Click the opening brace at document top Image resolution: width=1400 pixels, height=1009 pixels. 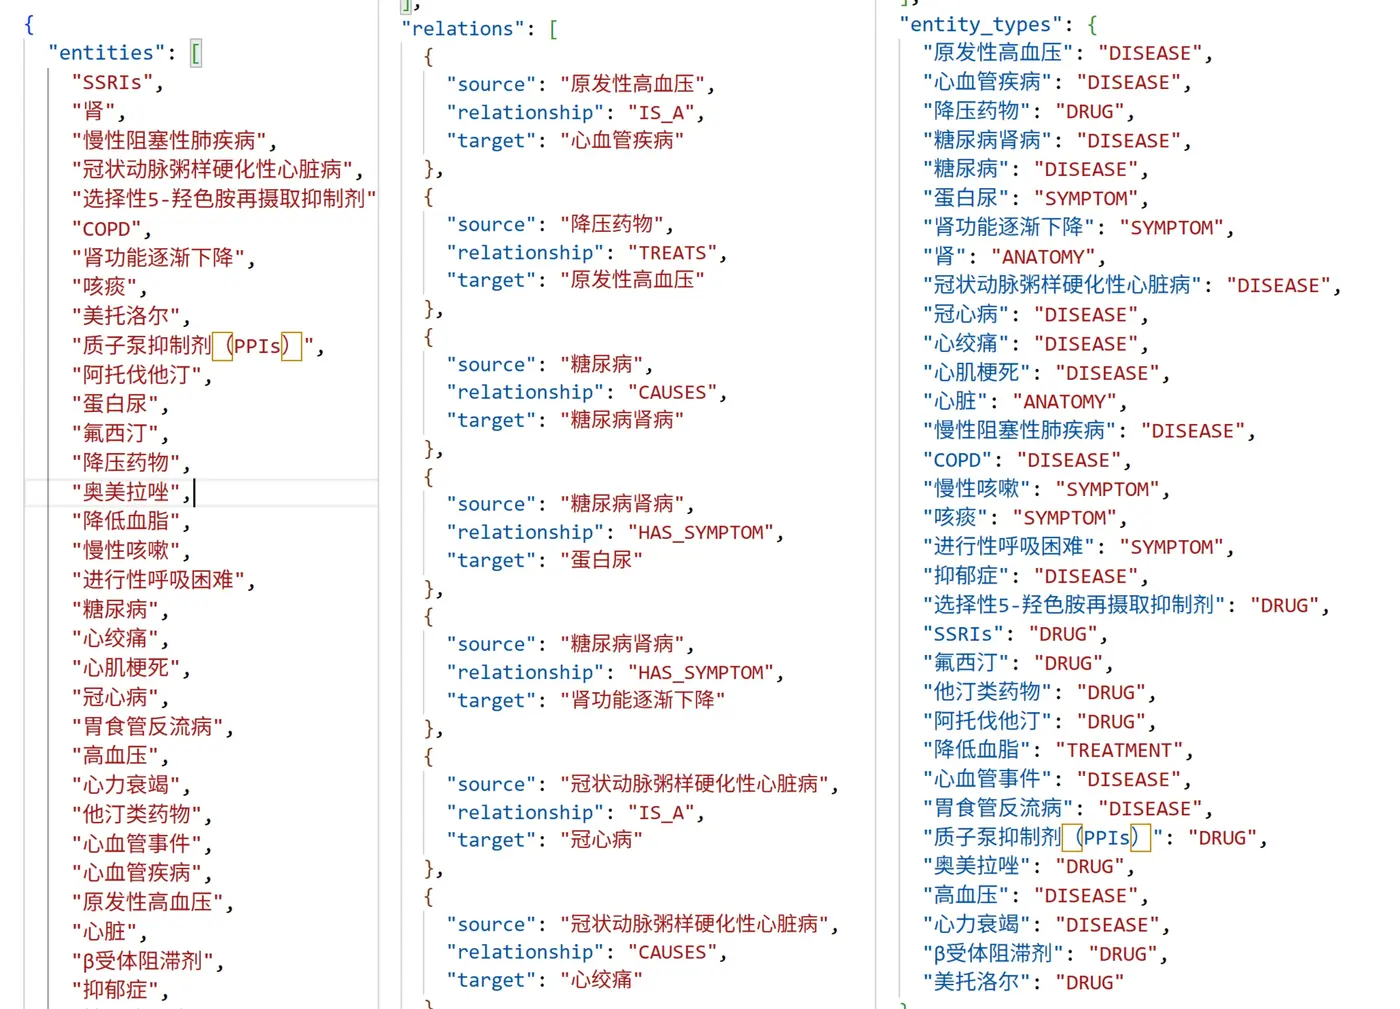pyautogui.click(x=27, y=24)
